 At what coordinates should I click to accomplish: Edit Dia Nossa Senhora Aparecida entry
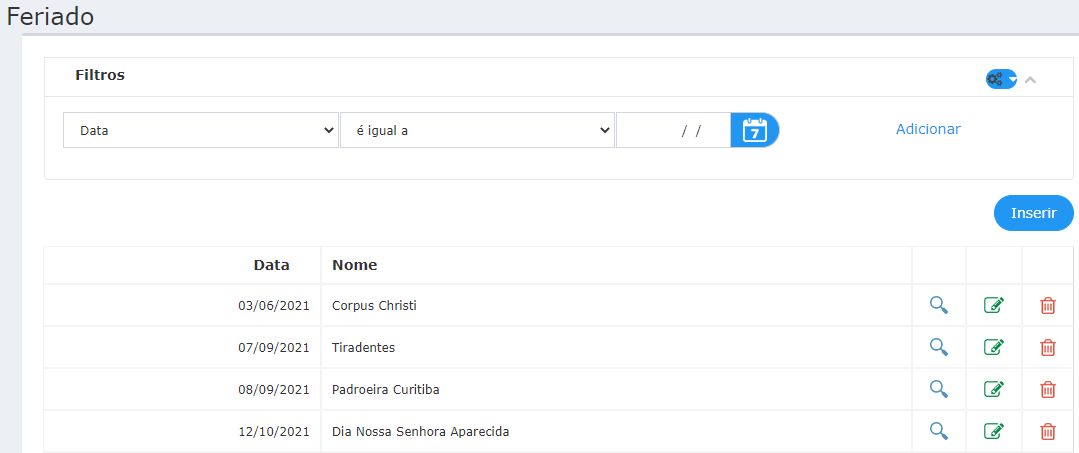[x=994, y=431]
